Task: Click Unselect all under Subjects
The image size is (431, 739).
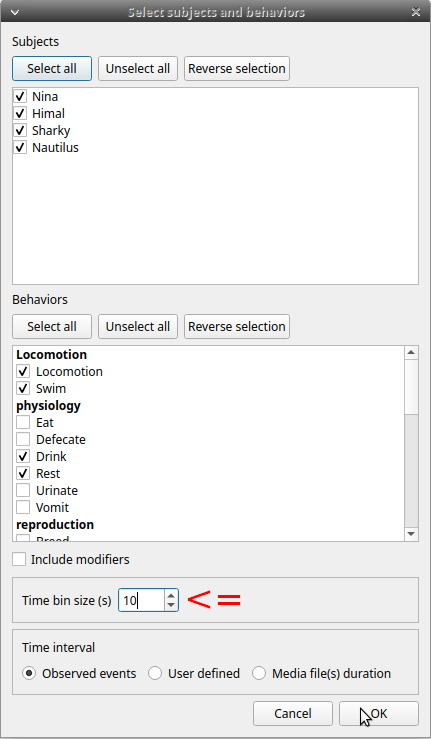Action: (138, 69)
